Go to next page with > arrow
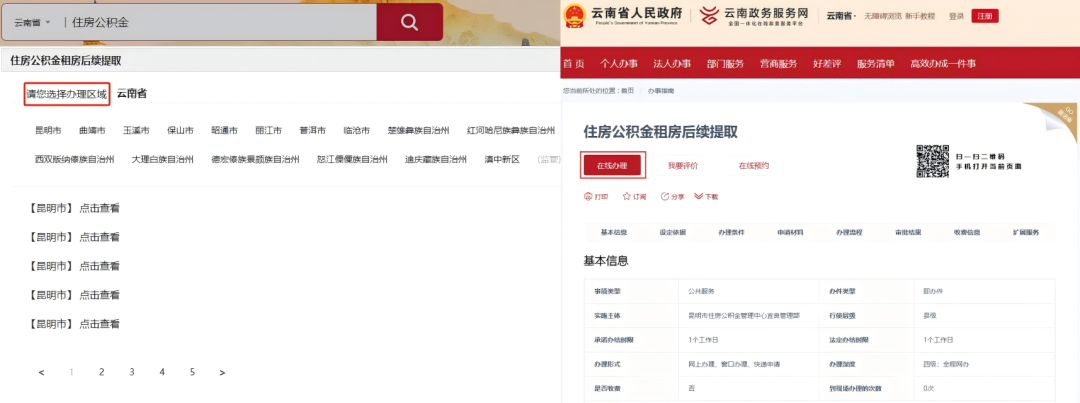Image resolution: width=1080 pixels, height=403 pixels. [222, 373]
